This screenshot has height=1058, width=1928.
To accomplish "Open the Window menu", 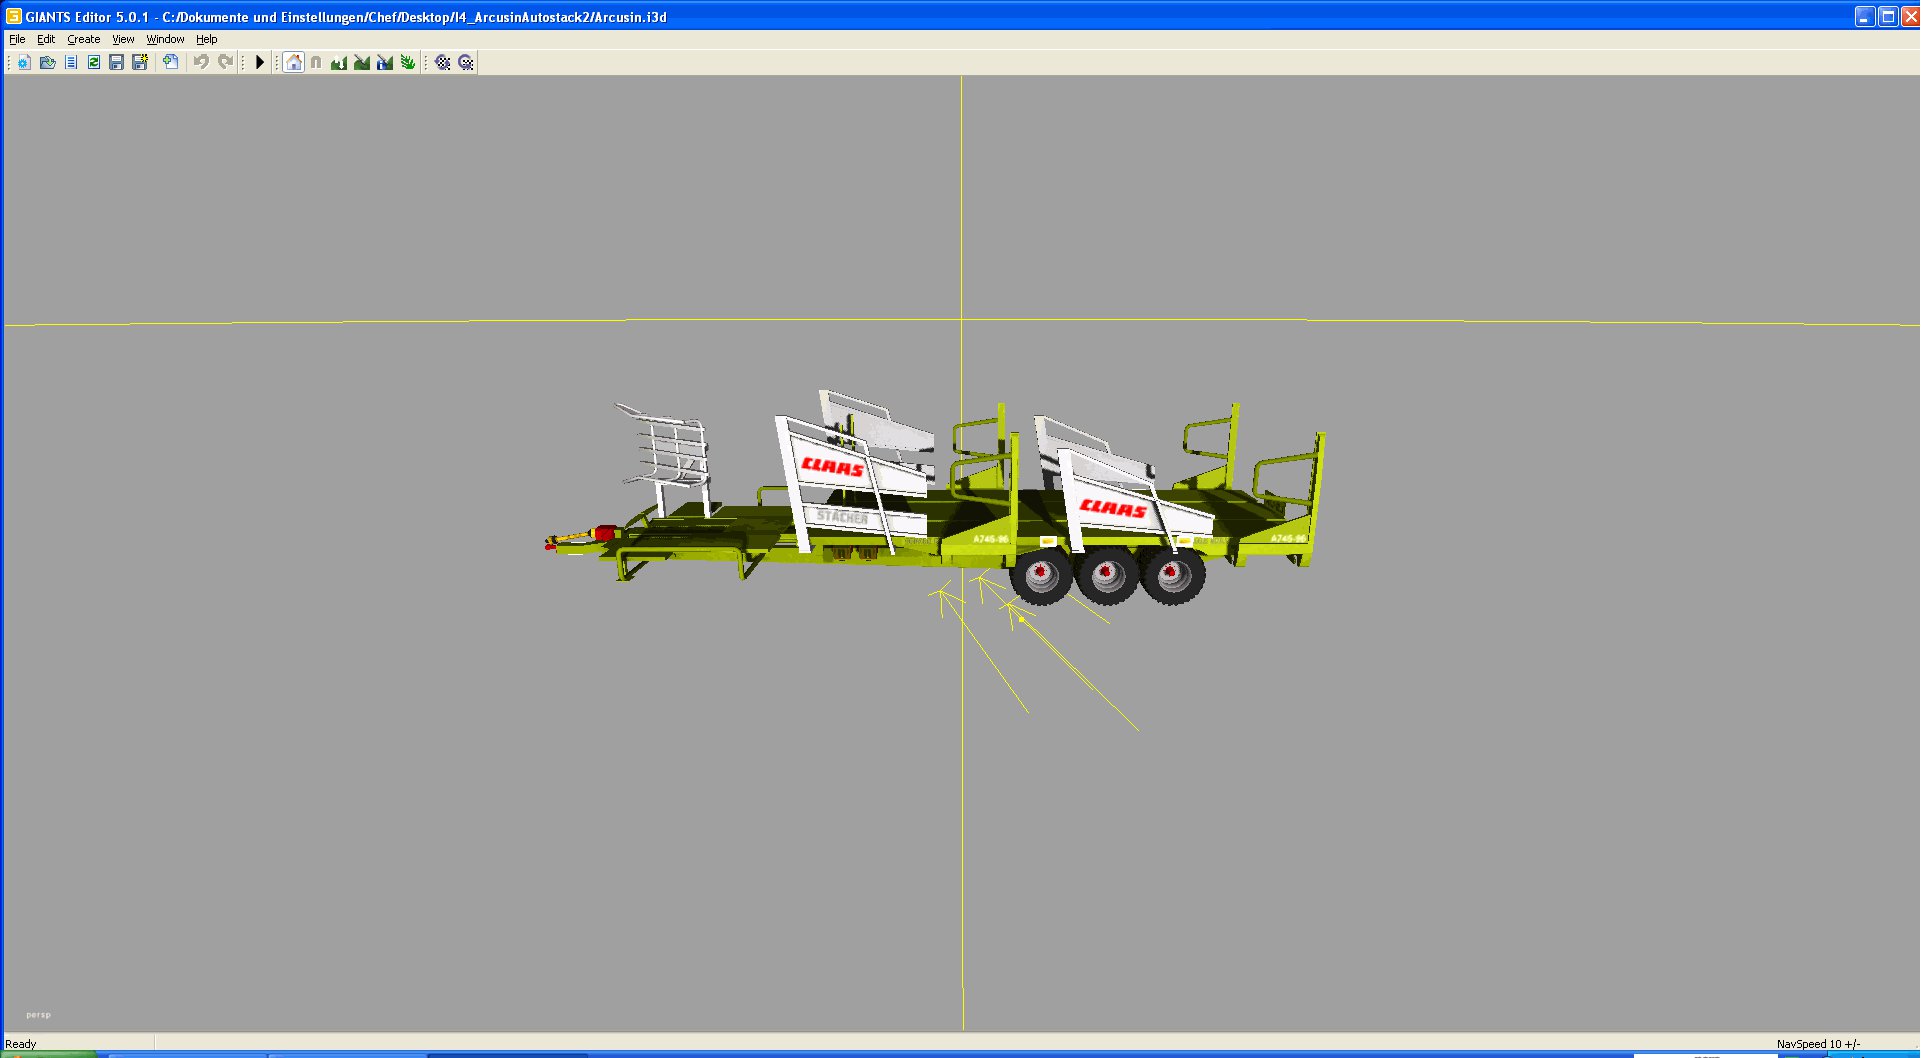I will 165,39.
